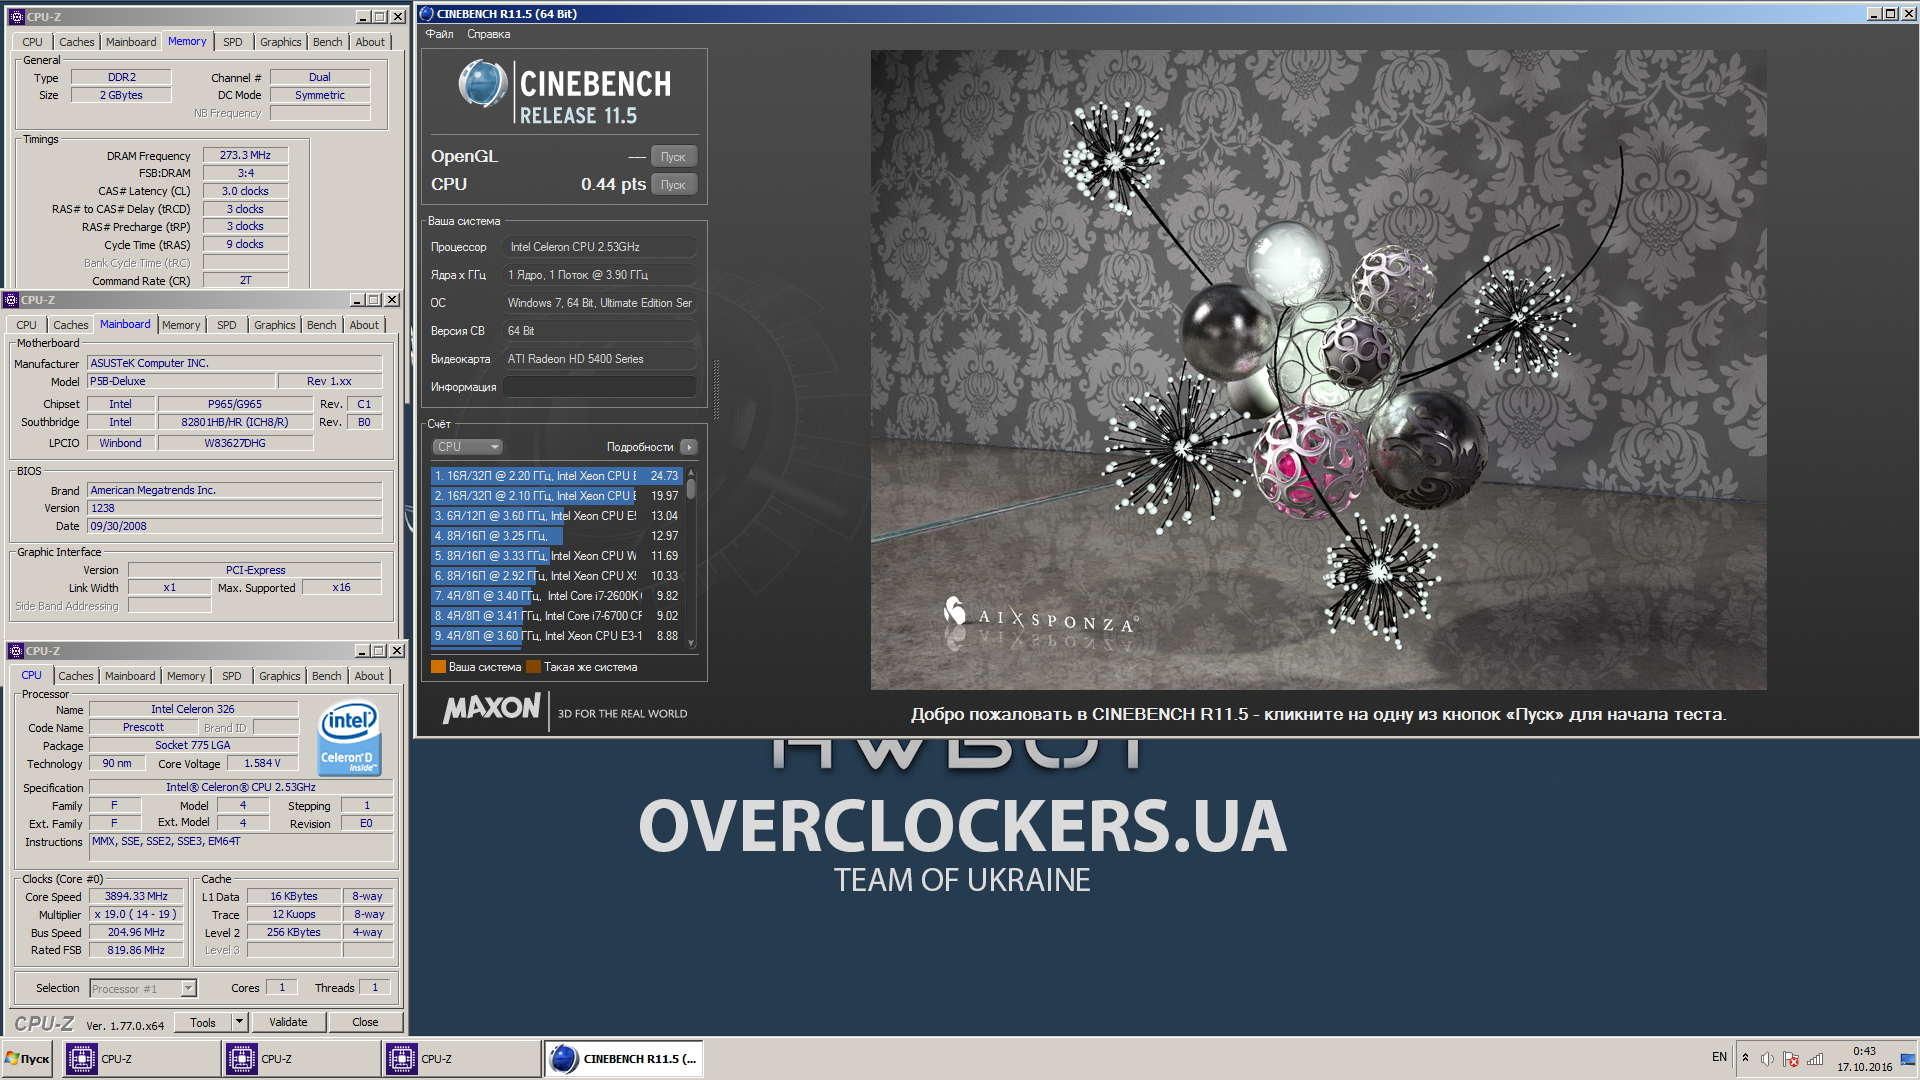Open Mainboard tab in the bottom CPU-Z window
1920x1080 pixels.
pyautogui.click(x=130, y=676)
